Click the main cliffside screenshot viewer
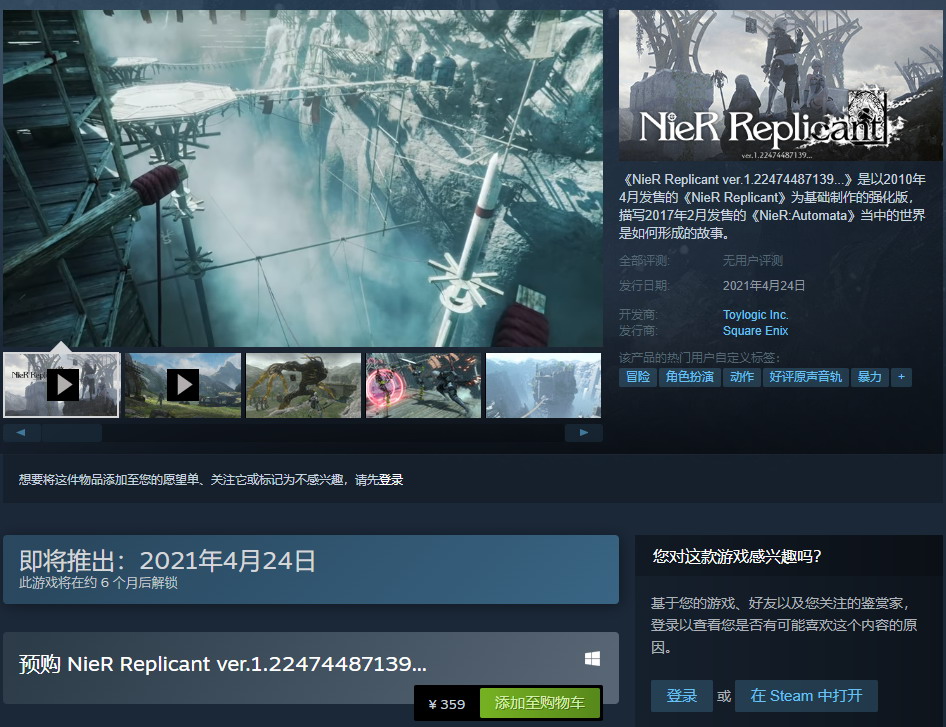The width and height of the screenshot is (946, 727). tap(303, 178)
